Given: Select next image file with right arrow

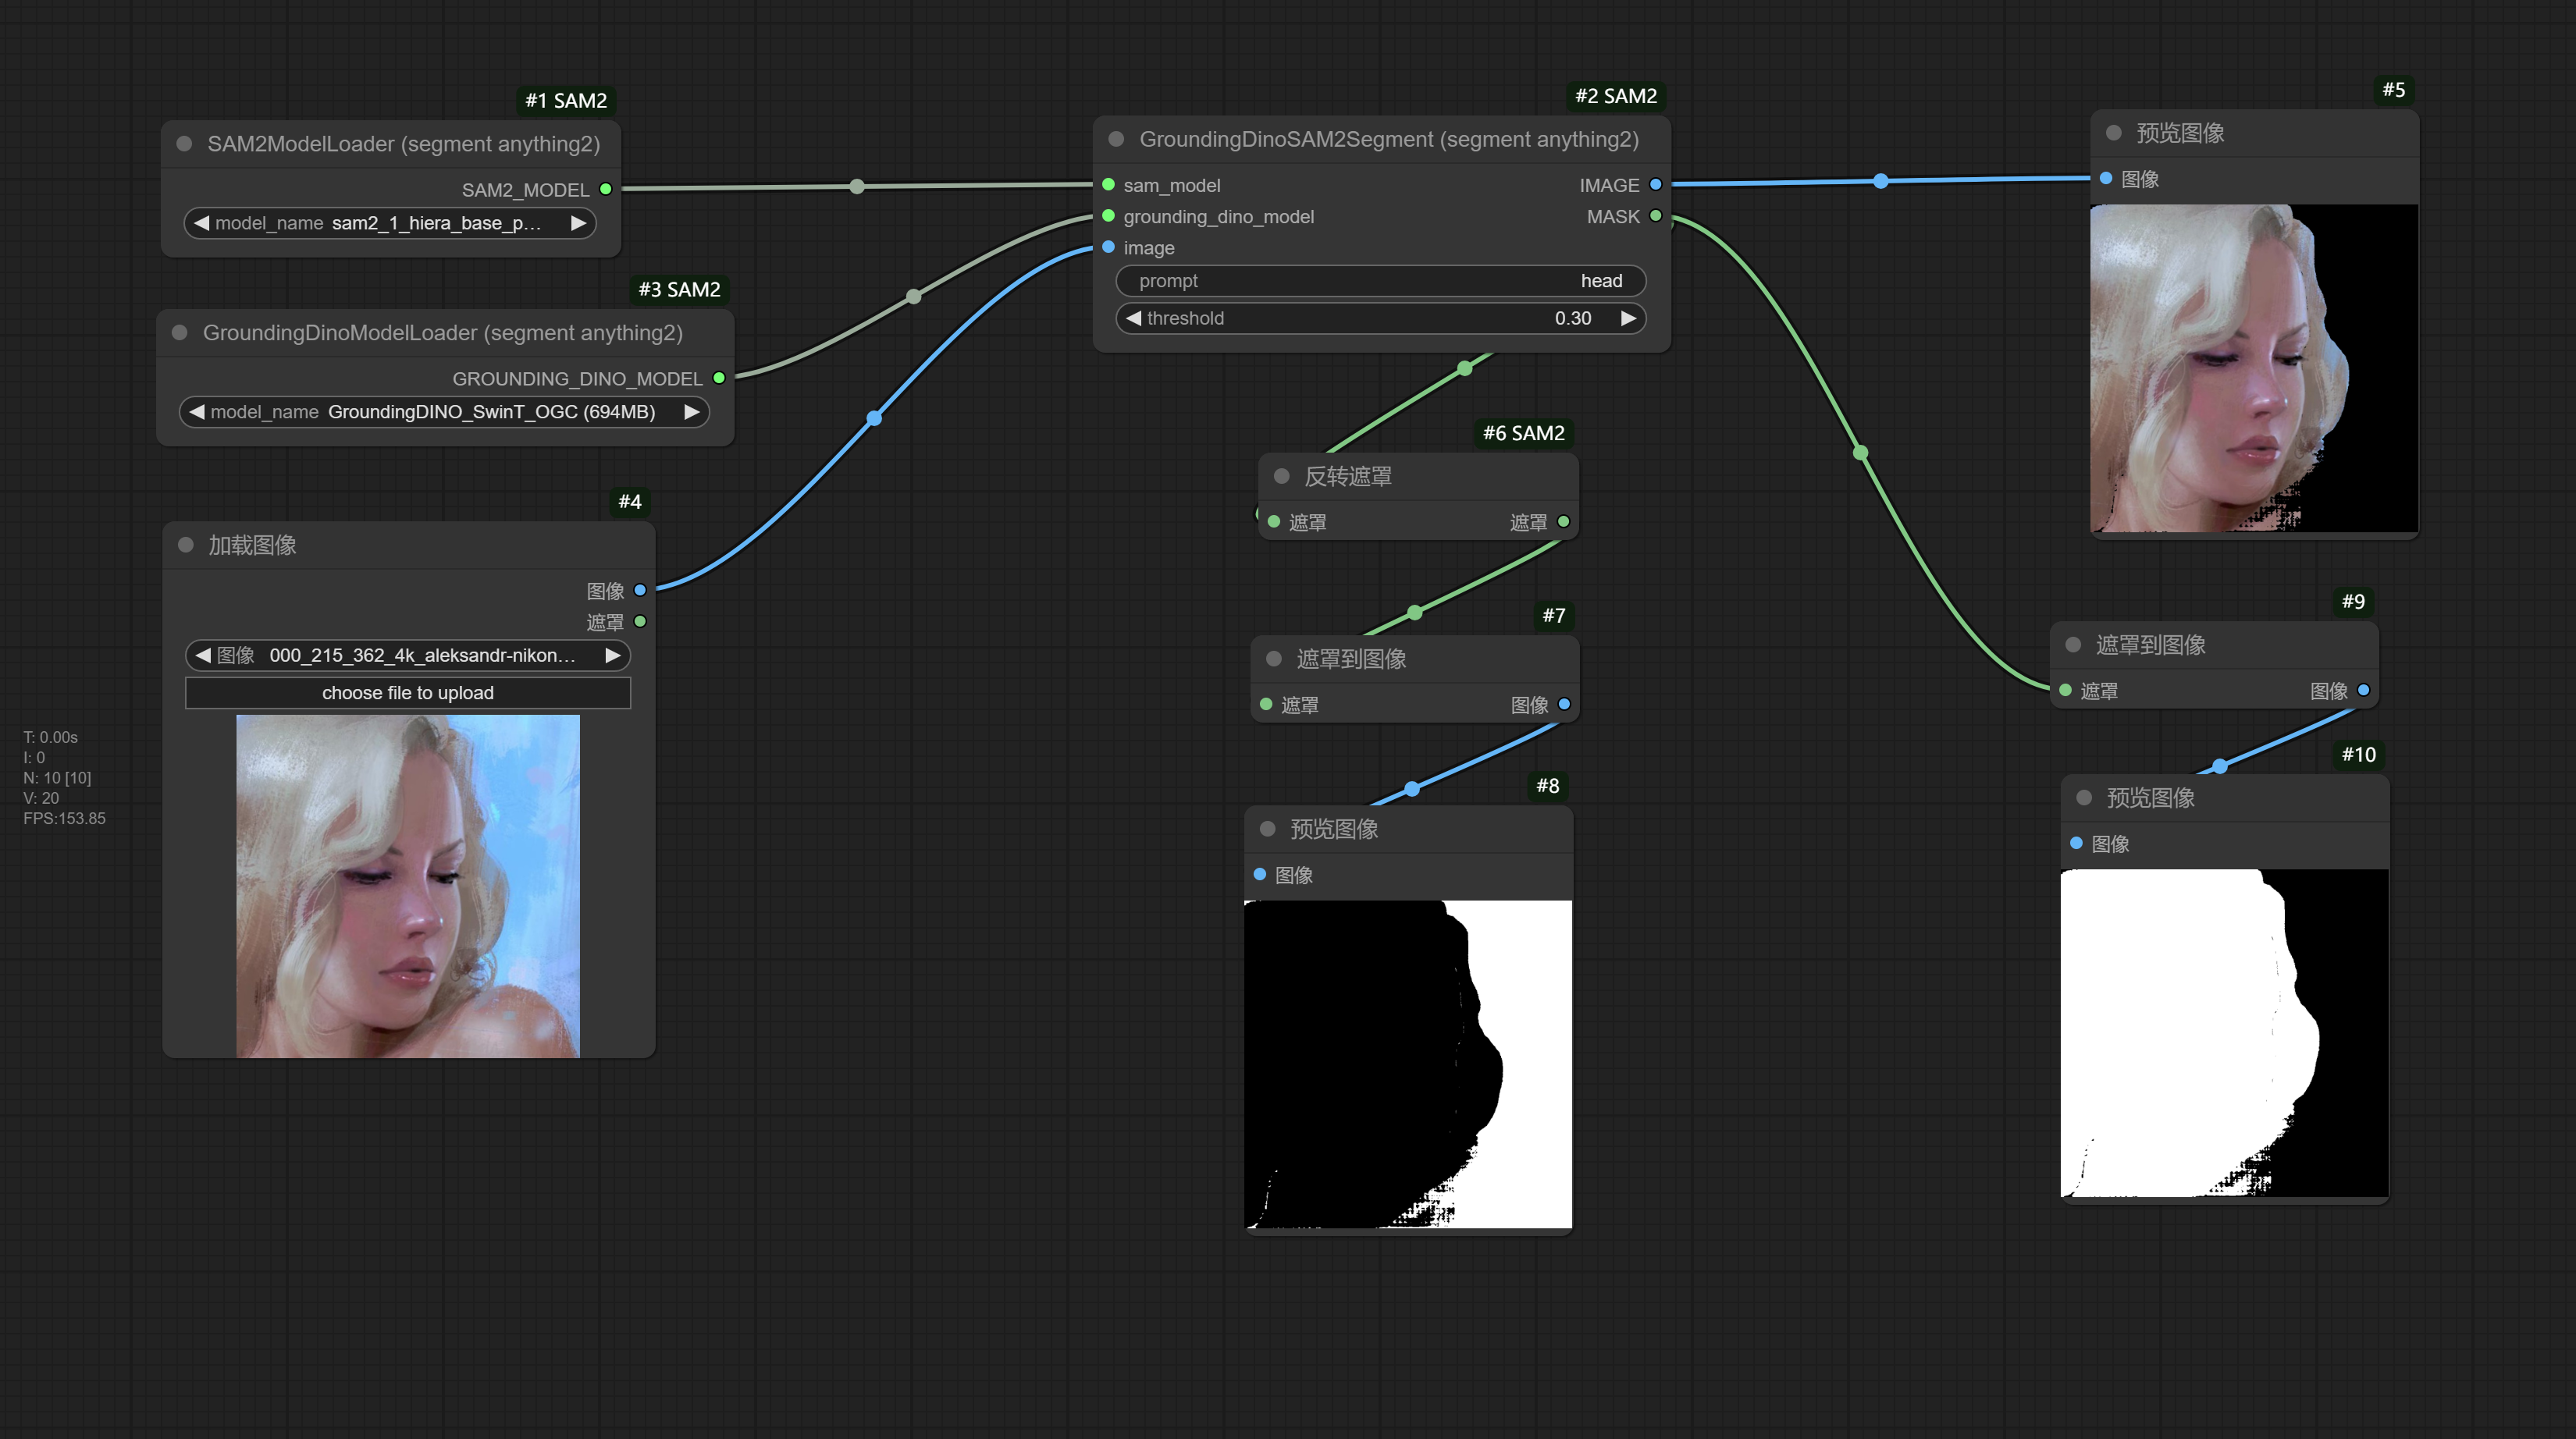Looking at the screenshot, I should pyautogui.click(x=613, y=655).
